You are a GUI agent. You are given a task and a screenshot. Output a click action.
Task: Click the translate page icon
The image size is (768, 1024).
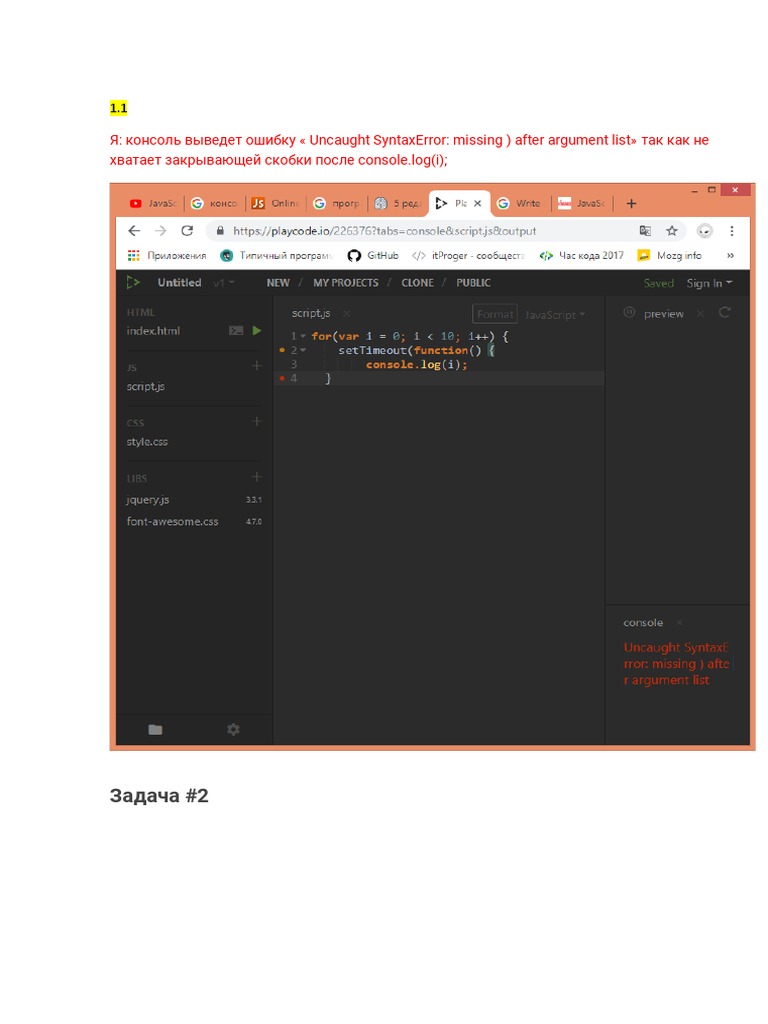pos(645,231)
